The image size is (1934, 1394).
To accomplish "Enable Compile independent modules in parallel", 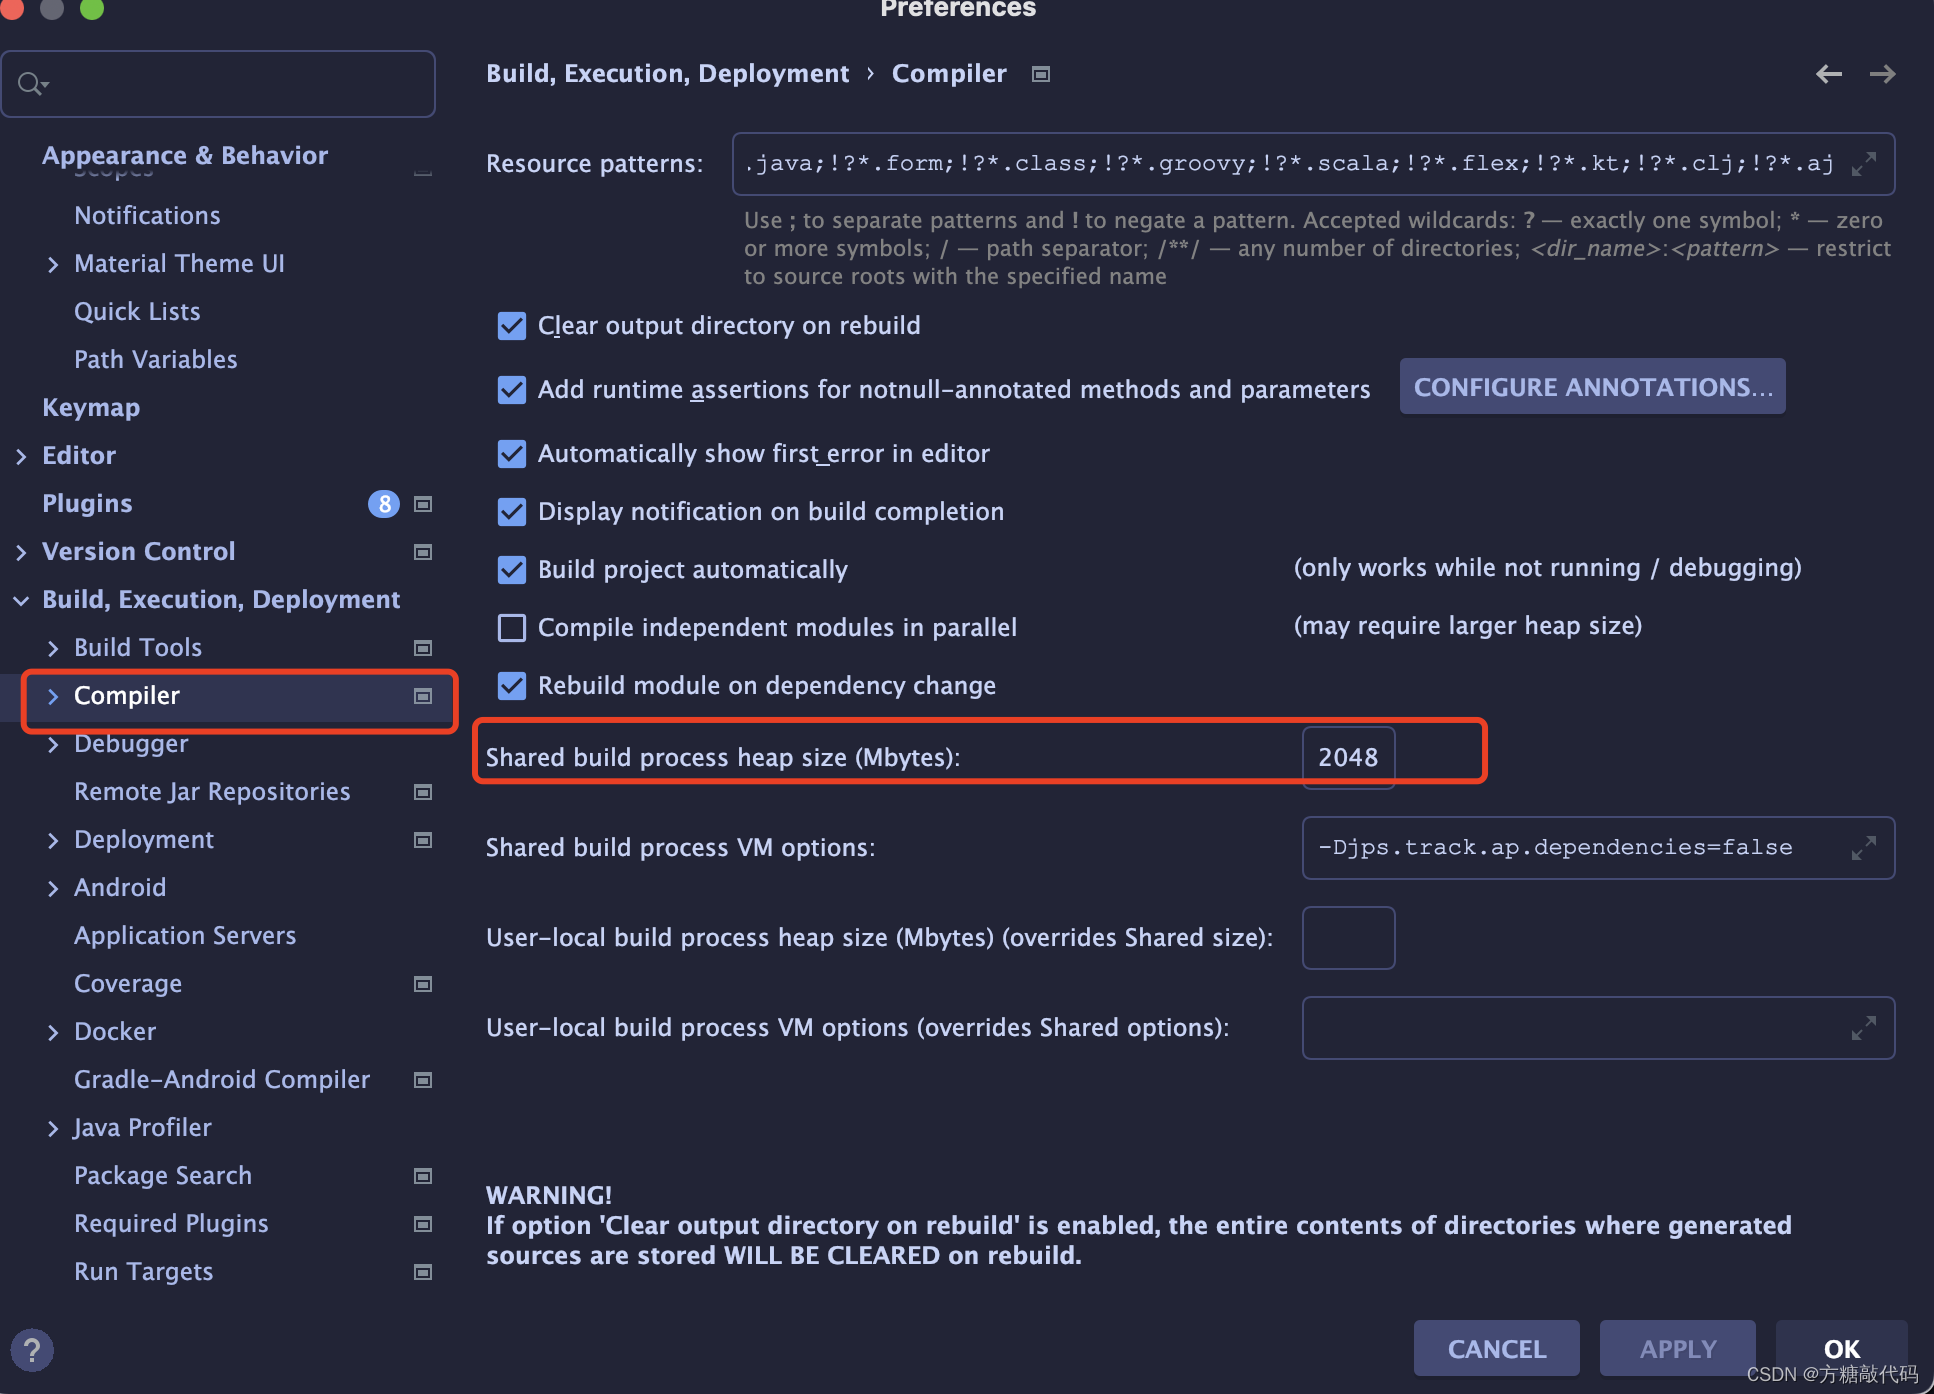I will [512, 628].
